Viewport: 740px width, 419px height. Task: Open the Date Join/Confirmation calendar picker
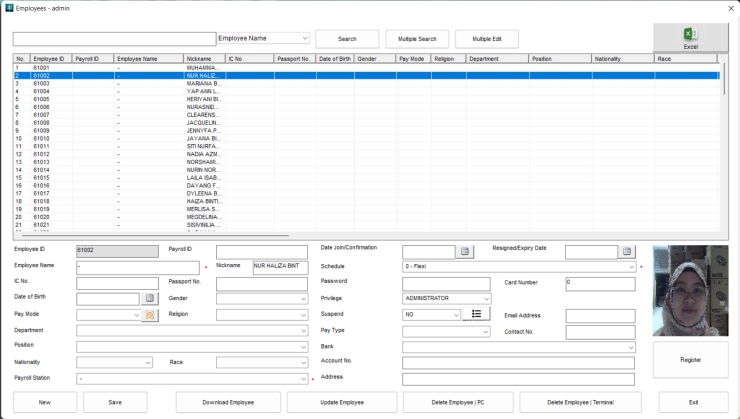click(x=465, y=252)
